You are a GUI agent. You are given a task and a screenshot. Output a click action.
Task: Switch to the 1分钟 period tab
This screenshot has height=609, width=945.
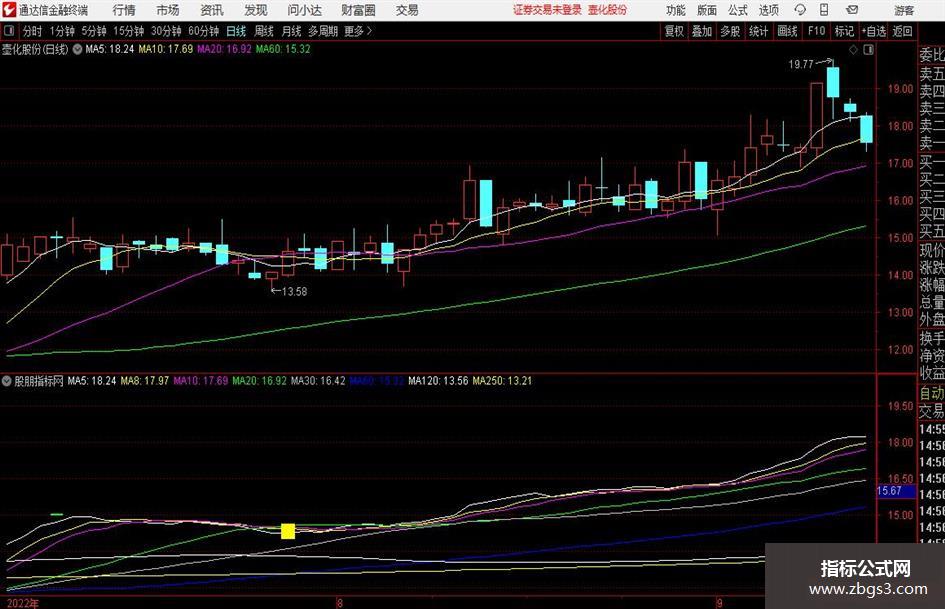tap(61, 31)
